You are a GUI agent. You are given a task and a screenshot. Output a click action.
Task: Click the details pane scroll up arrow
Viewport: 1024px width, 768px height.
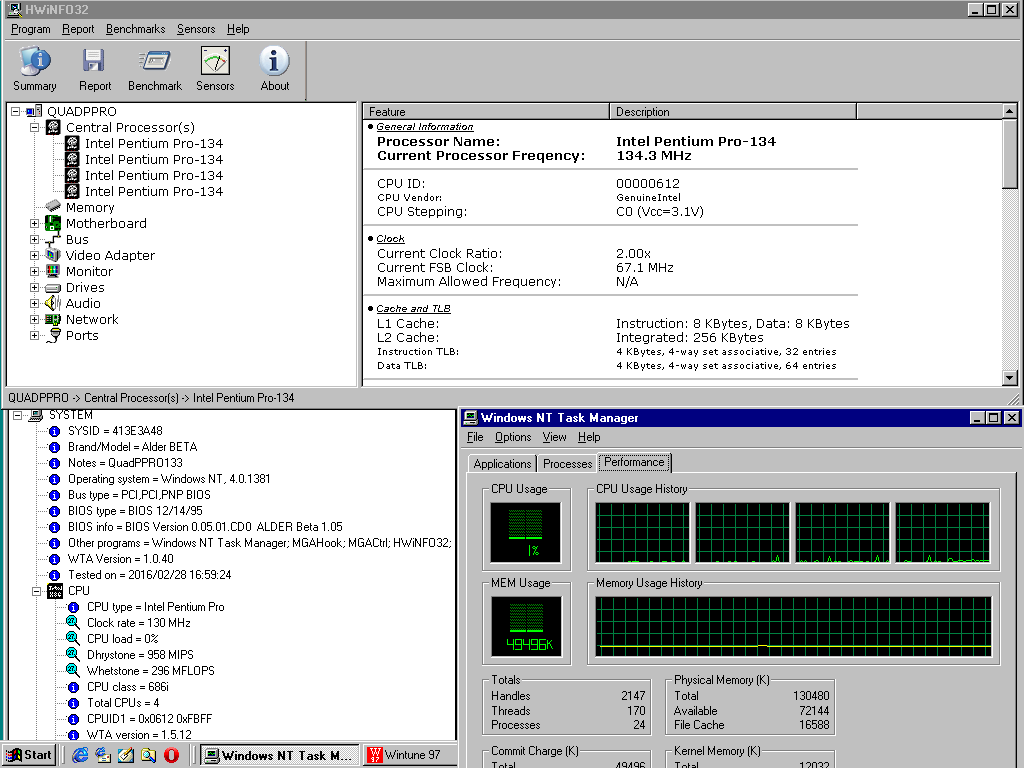click(x=1010, y=111)
